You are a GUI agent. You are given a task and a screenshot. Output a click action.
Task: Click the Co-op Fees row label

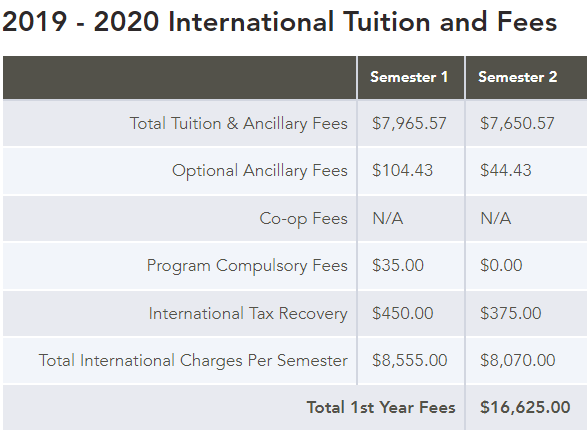[x=303, y=219]
